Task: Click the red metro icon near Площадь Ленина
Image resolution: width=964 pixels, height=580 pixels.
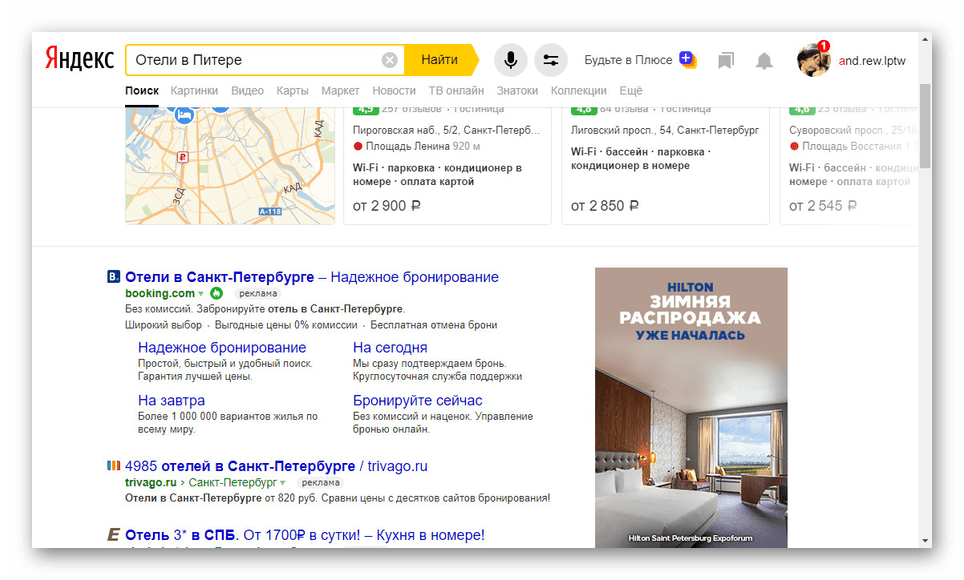Action: click(x=358, y=146)
